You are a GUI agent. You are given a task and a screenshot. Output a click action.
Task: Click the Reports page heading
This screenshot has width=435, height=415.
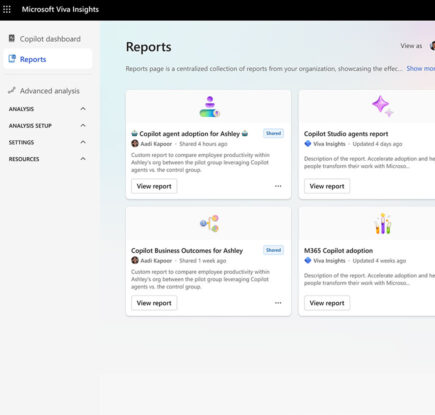[149, 47]
